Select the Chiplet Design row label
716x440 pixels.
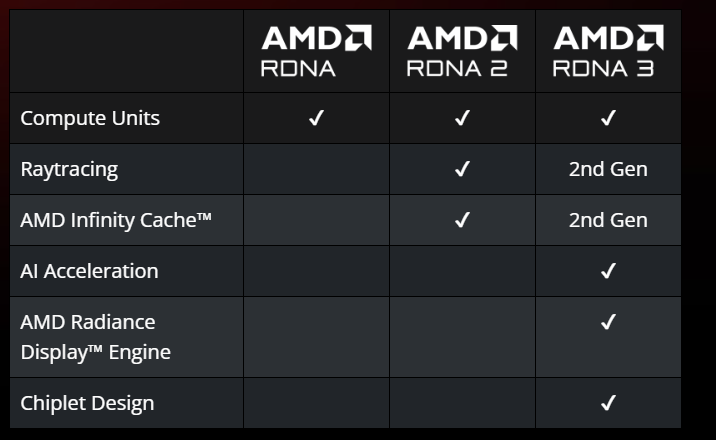pyautogui.click(x=87, y=403)
